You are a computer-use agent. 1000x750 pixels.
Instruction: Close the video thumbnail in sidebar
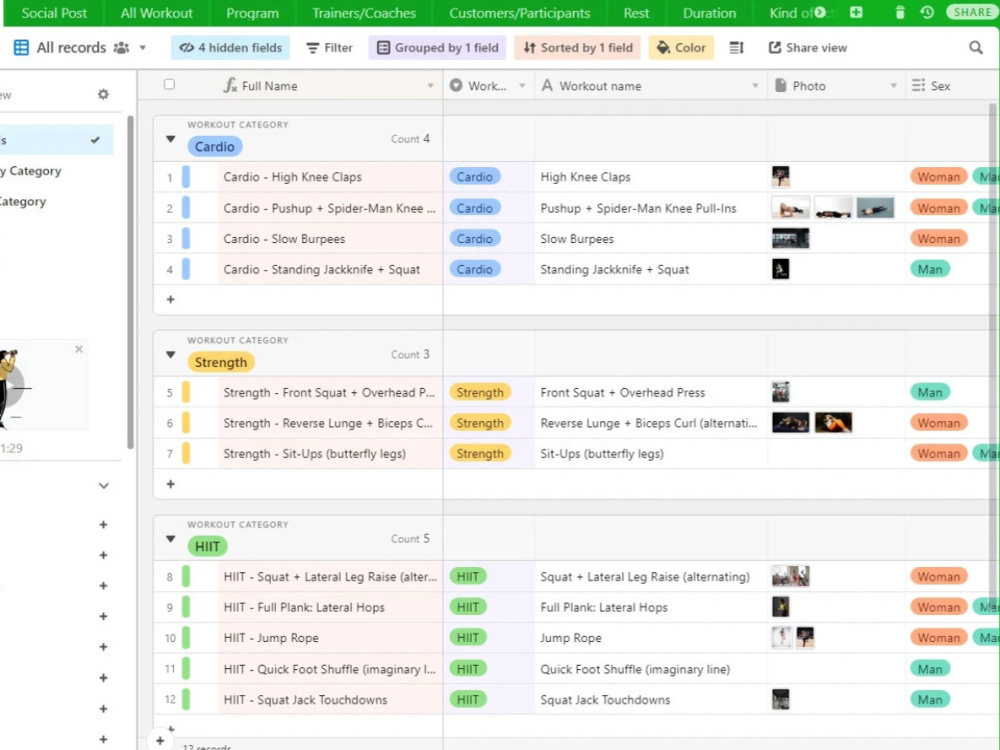click(x=79, y=349)
